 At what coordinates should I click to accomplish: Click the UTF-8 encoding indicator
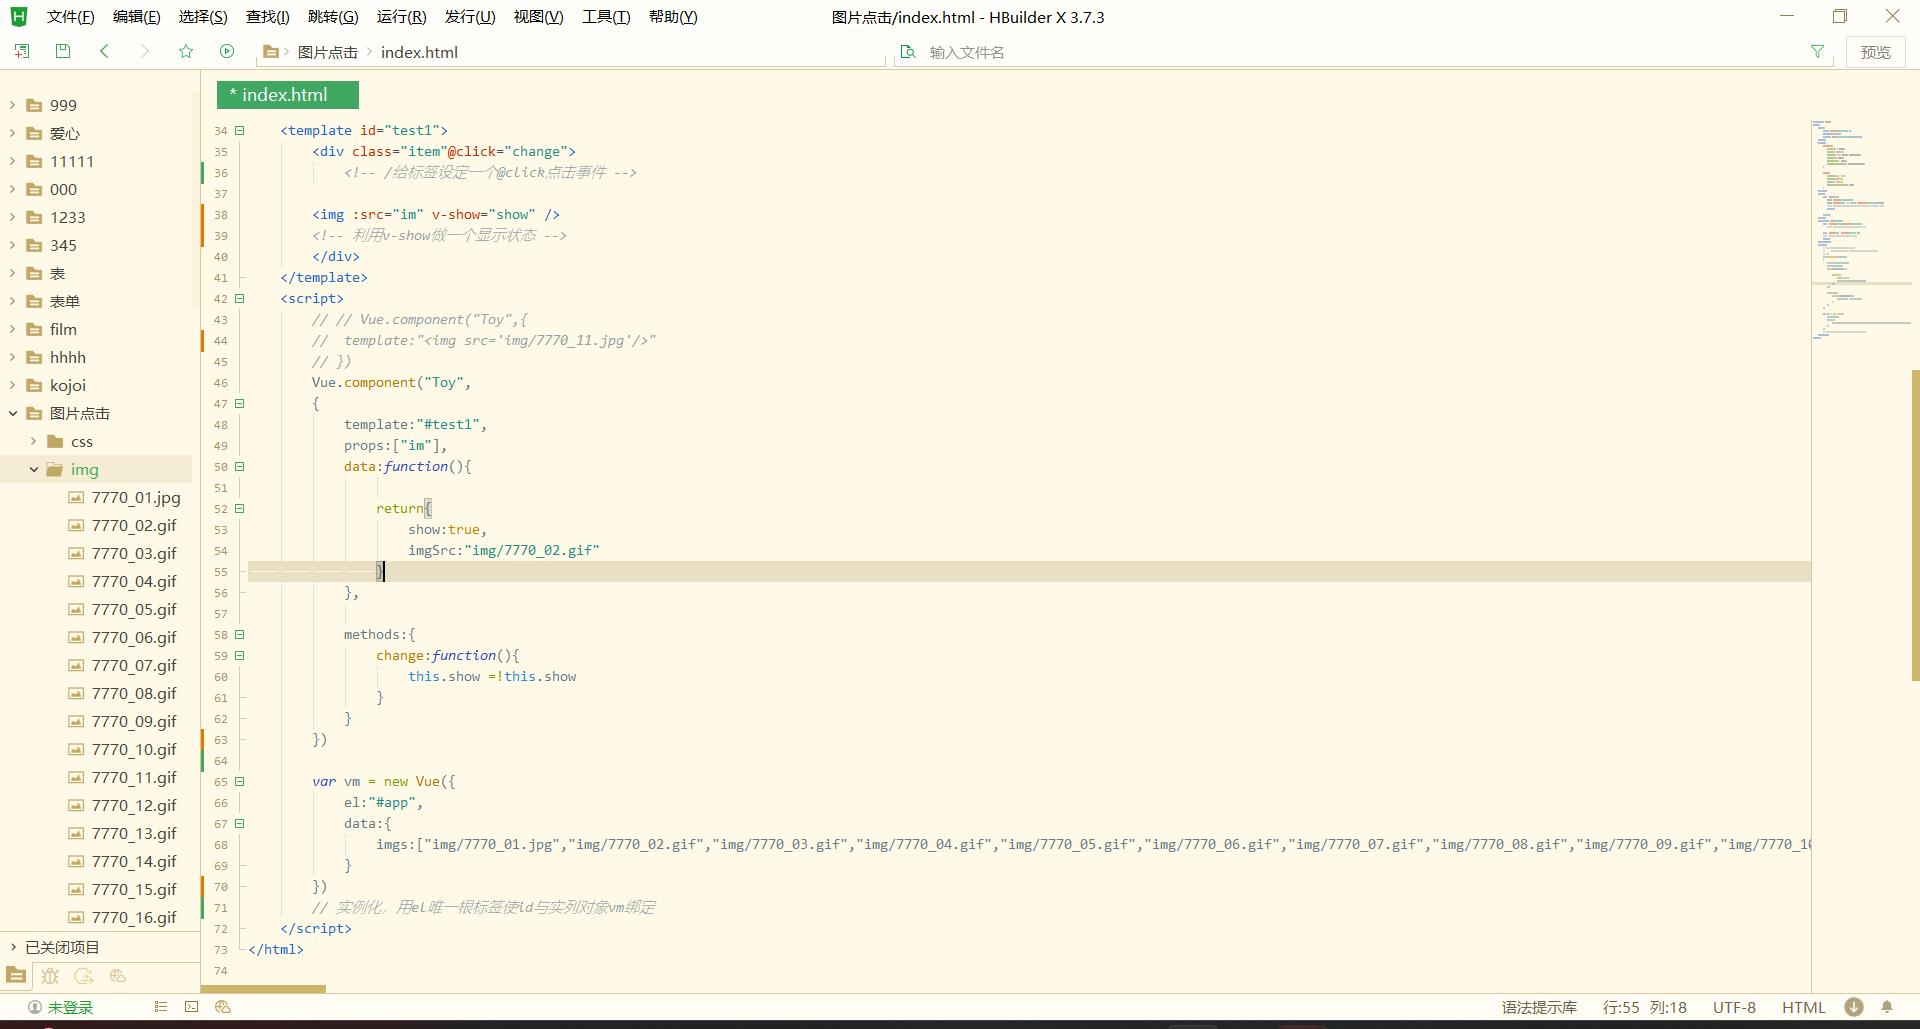point(1733,1007)
